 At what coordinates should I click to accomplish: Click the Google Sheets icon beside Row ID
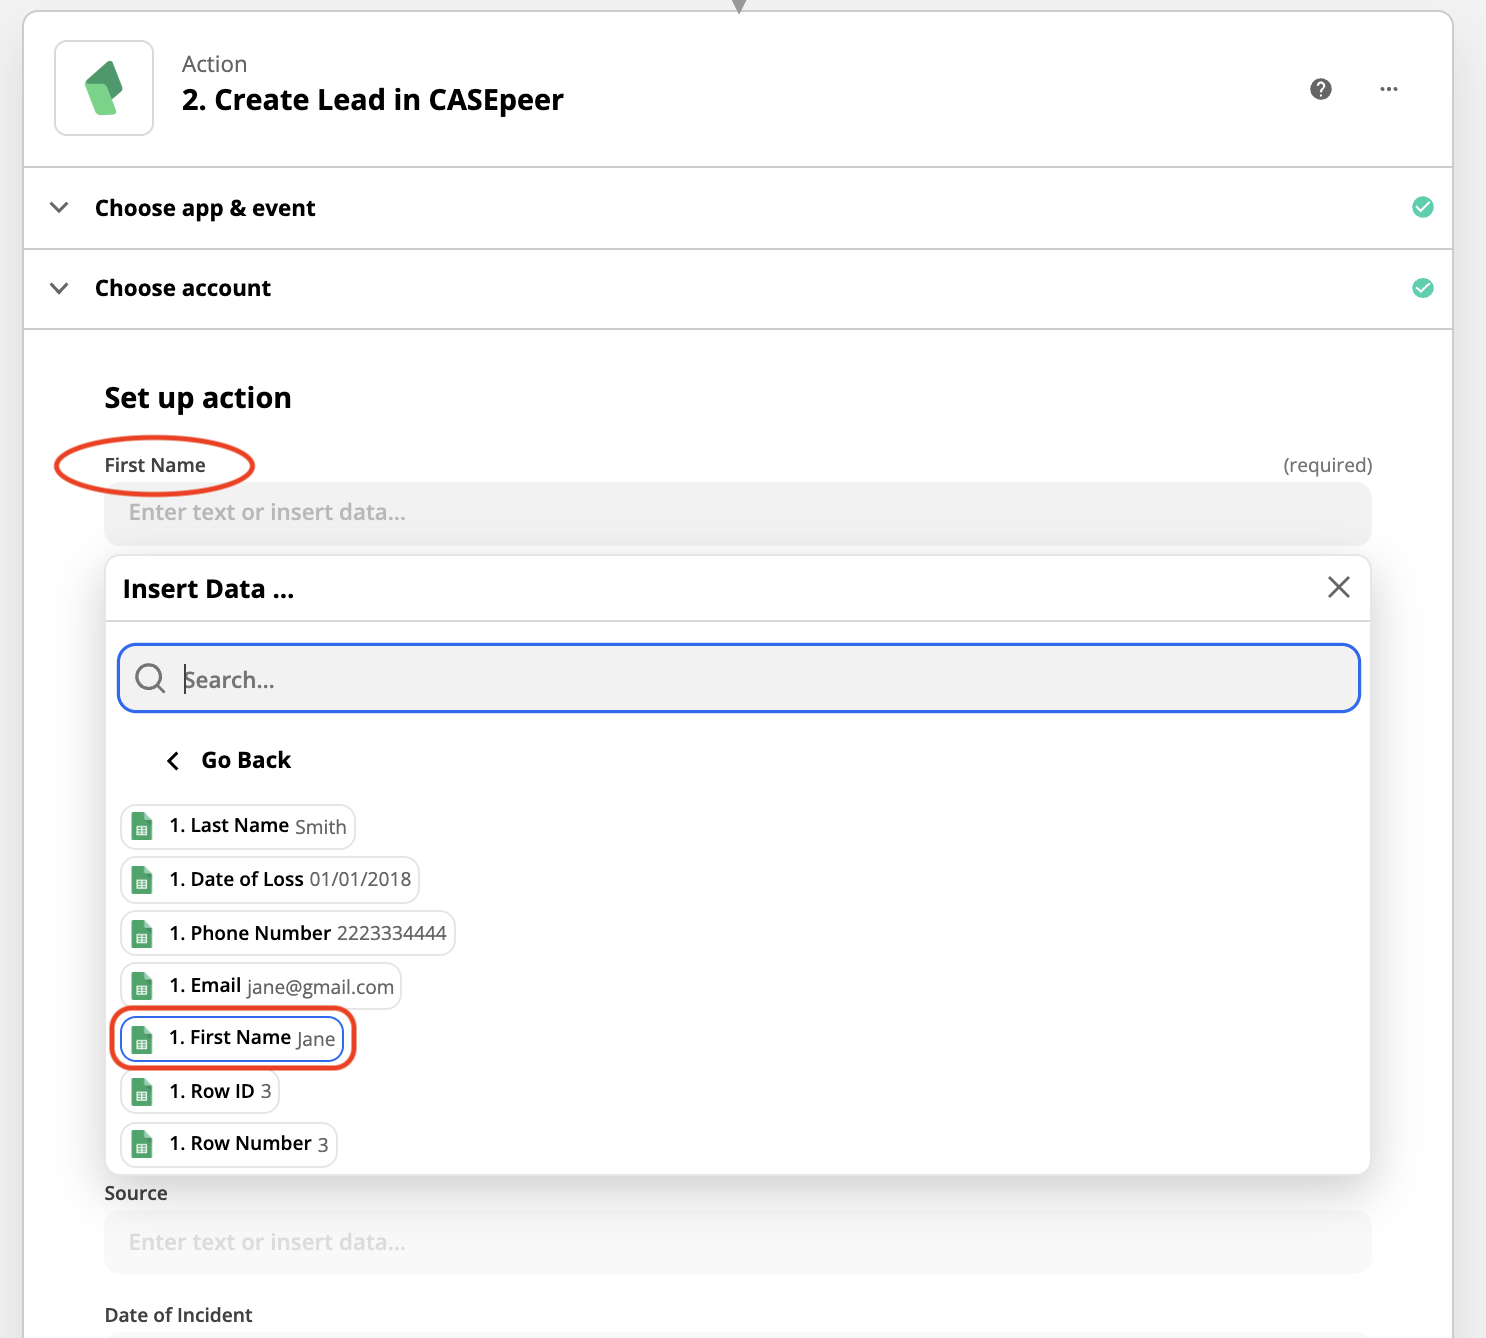click(x=142, y=1092)
